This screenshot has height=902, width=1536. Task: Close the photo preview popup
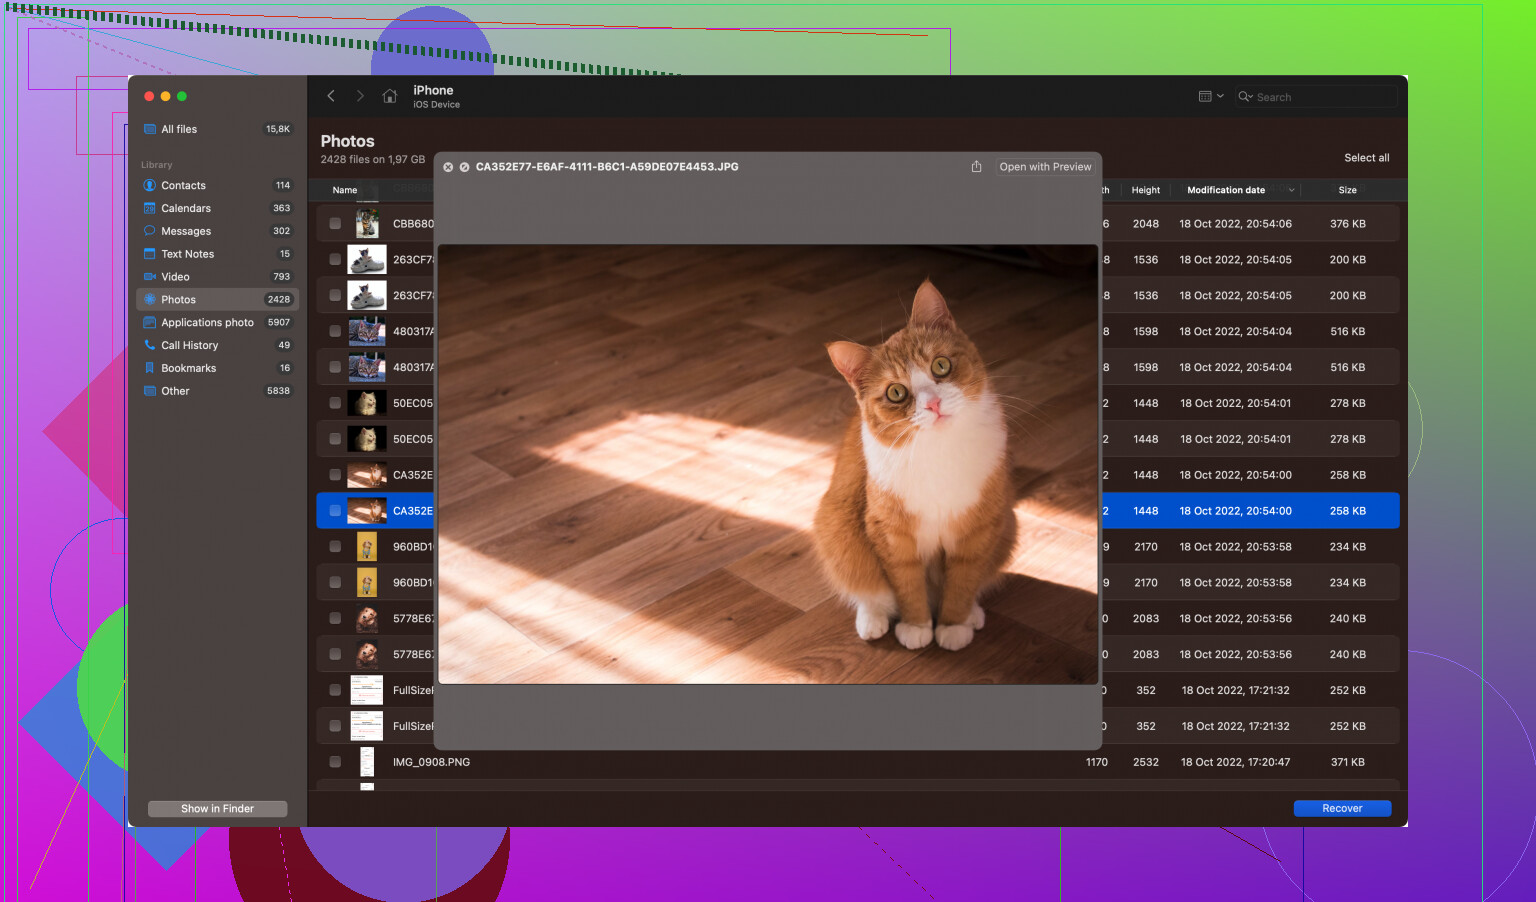[448, 167]
